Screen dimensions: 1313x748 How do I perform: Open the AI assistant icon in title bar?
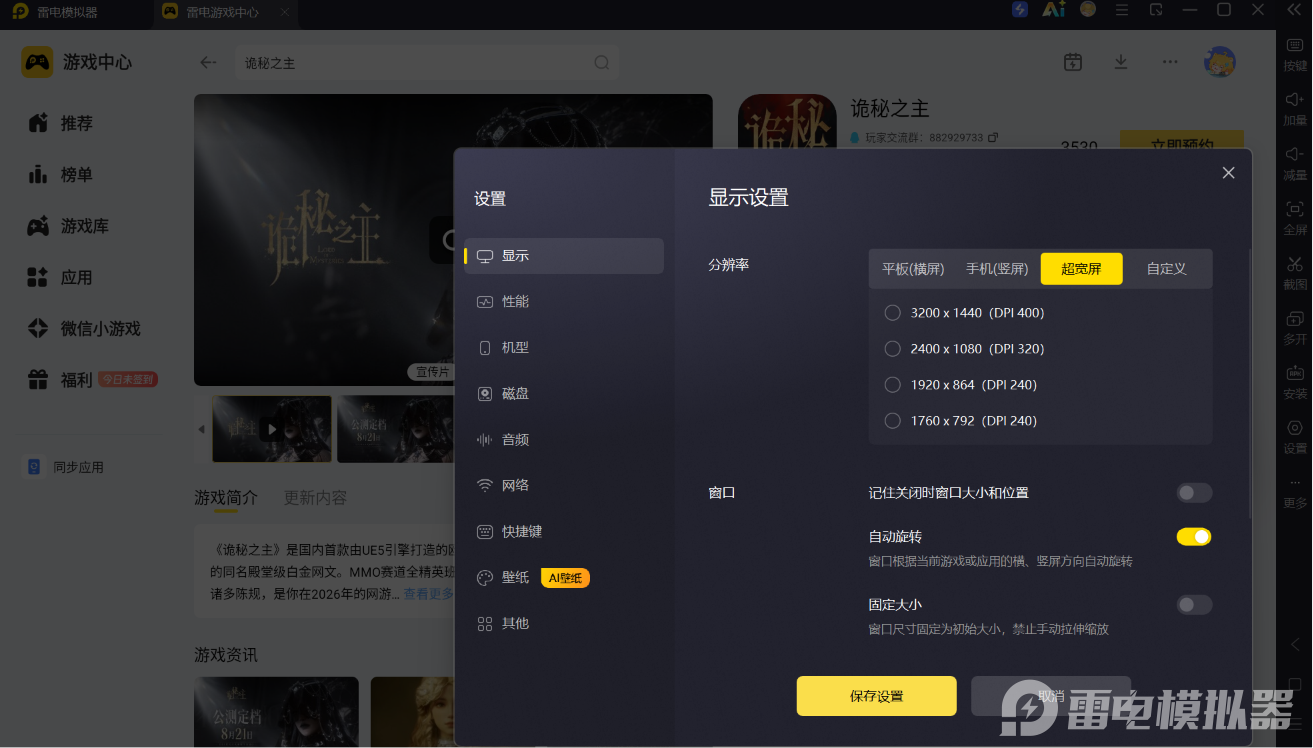pyautogui.click(x=1053, y=10)
